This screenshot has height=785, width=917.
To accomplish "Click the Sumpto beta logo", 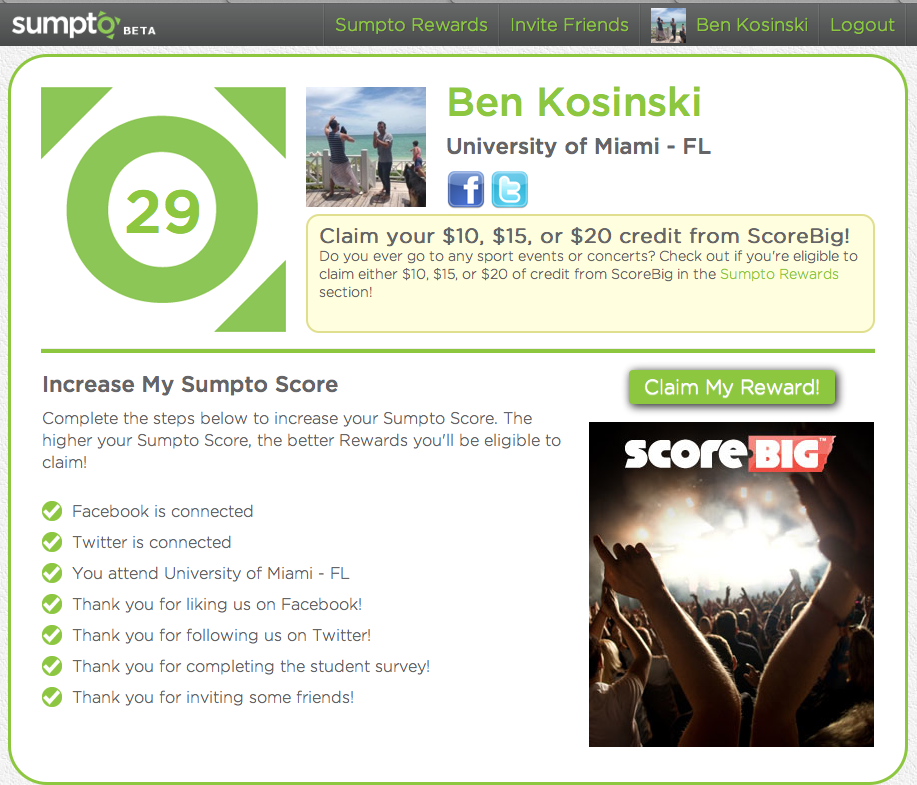I will point(84,25).
